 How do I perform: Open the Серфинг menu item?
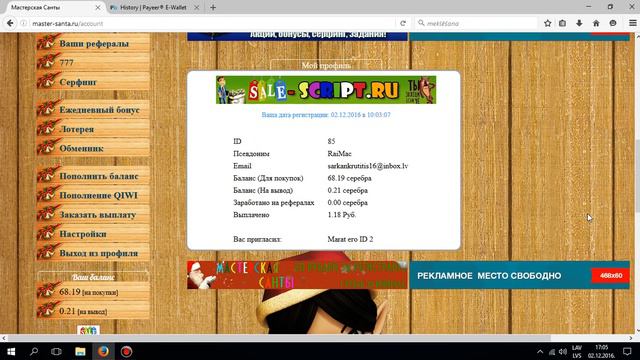tap(93, 82)
